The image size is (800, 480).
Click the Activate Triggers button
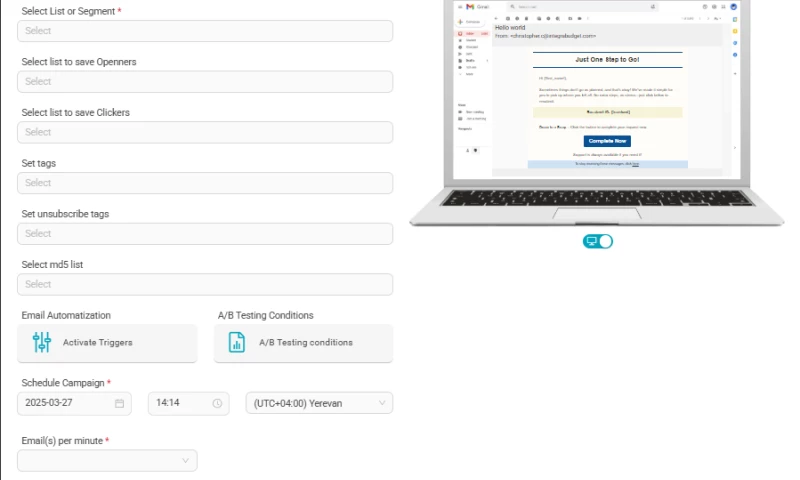click(107, 343)
